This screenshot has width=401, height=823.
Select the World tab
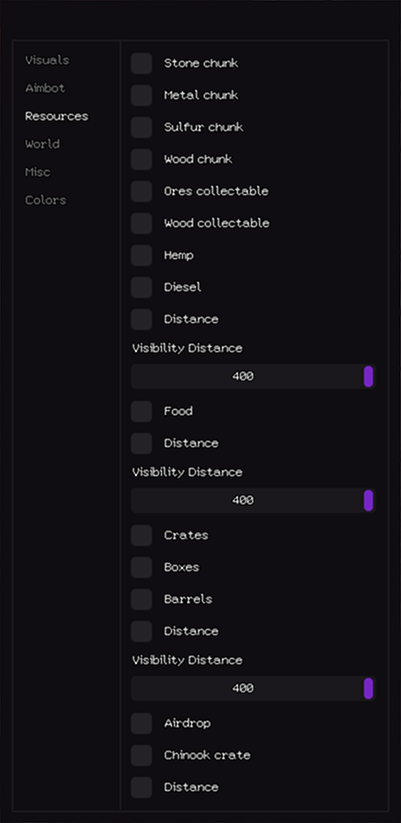point(42,144)
